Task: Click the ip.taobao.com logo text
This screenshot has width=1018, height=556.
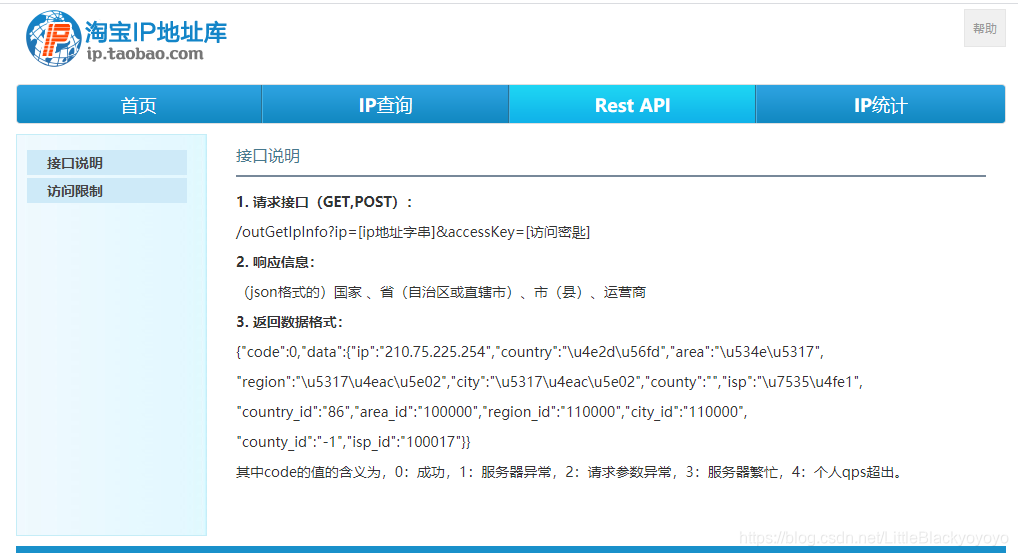Action: point(145,54)
